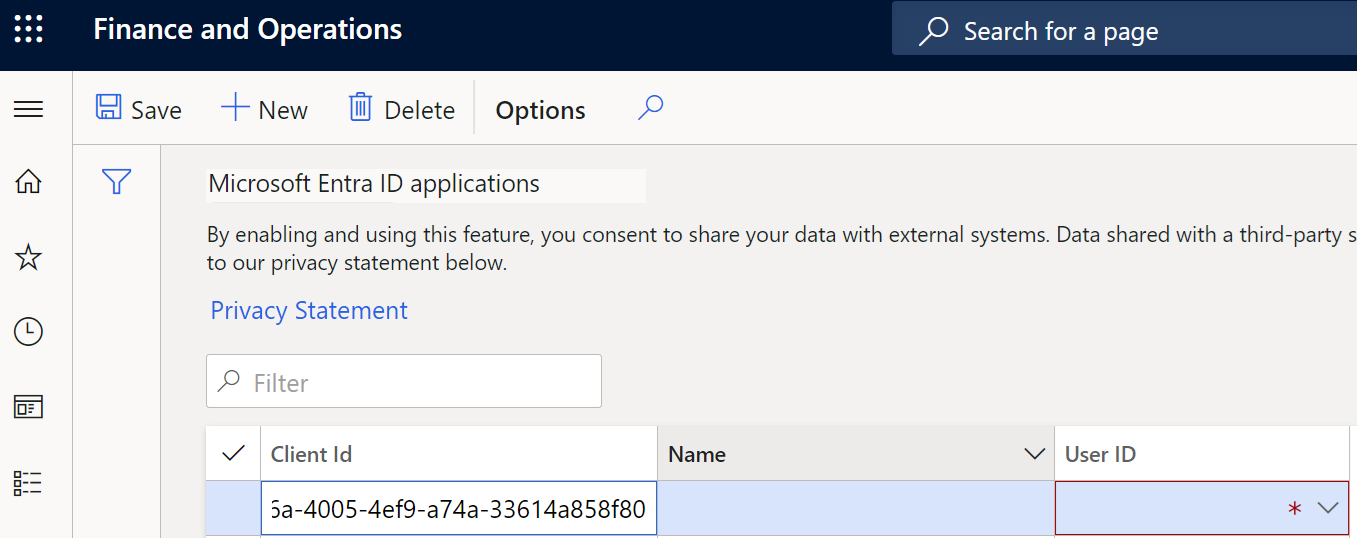Click the search magnifier icon in top bar
Image resolution: width=1357 pixels, height=548 pixels.
pos(933,31)
